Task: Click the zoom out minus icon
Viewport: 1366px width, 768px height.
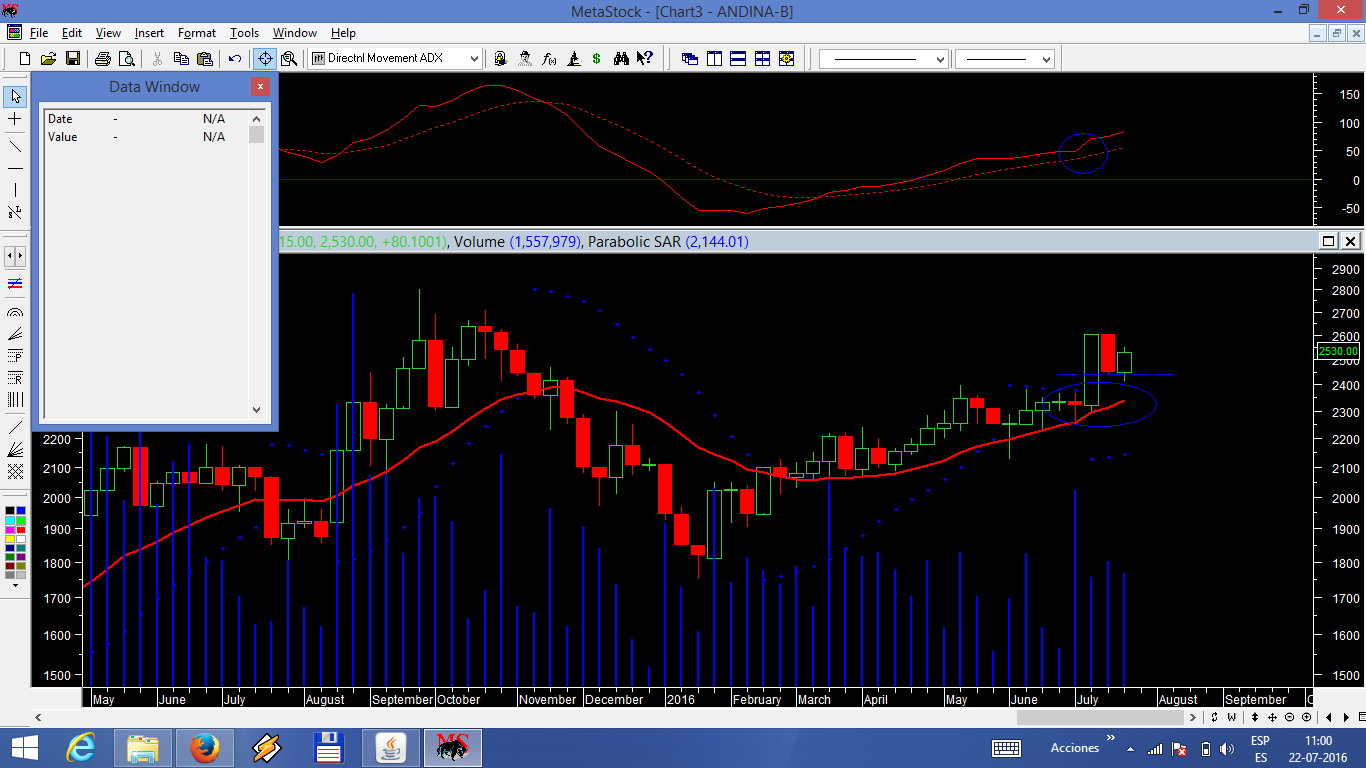Action: point(1289,717)
